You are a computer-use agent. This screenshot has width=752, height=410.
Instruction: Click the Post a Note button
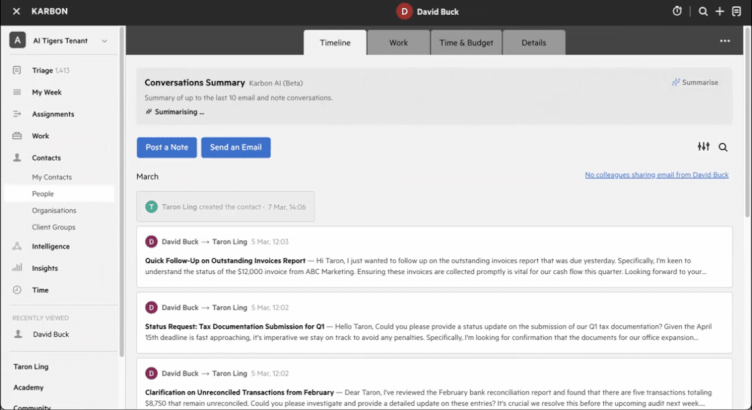[x=167, y=147]
